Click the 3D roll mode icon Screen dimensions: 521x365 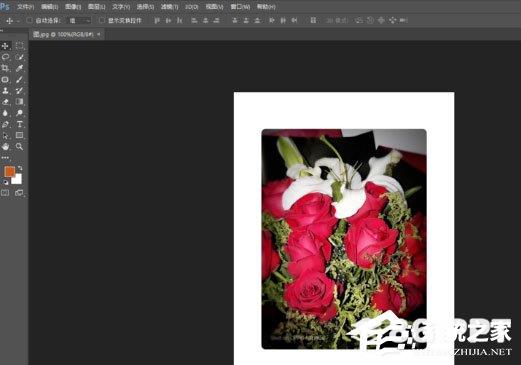(370, 21)
